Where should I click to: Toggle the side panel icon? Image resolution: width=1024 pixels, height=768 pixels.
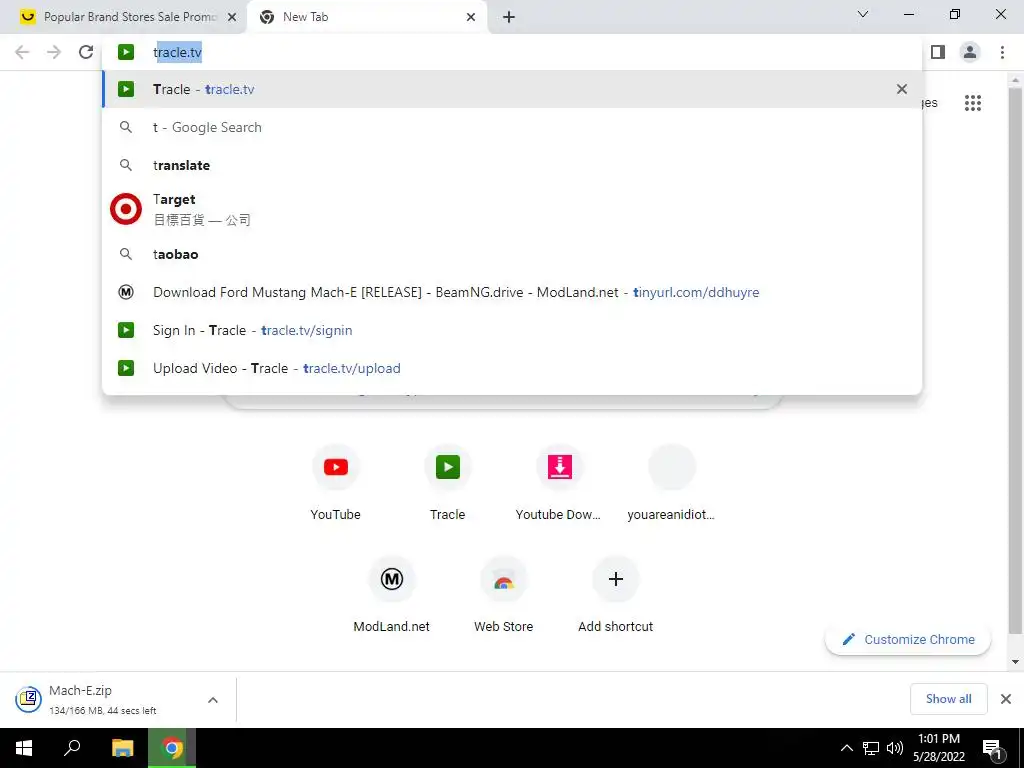(938, 52)
